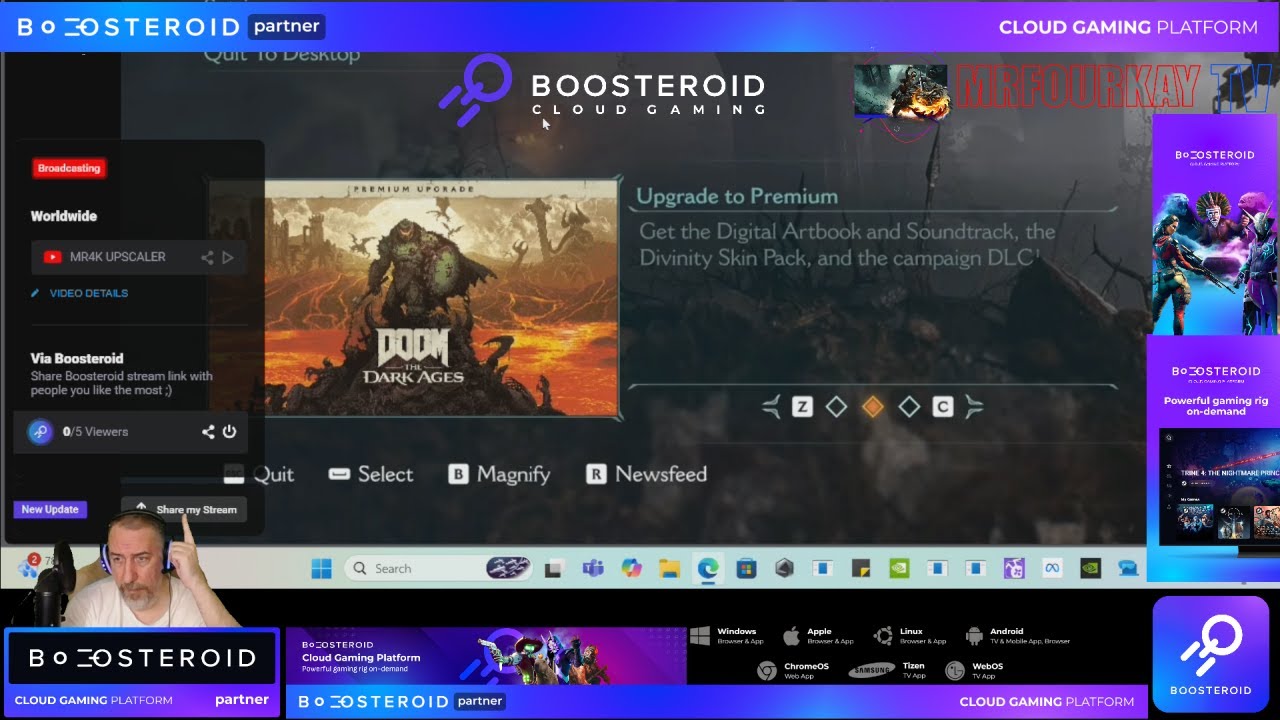The height and width of the screenshot is (720, 1280).
Task: Click the Boosteroid logo tile at bottom right
Action: 1211,654
